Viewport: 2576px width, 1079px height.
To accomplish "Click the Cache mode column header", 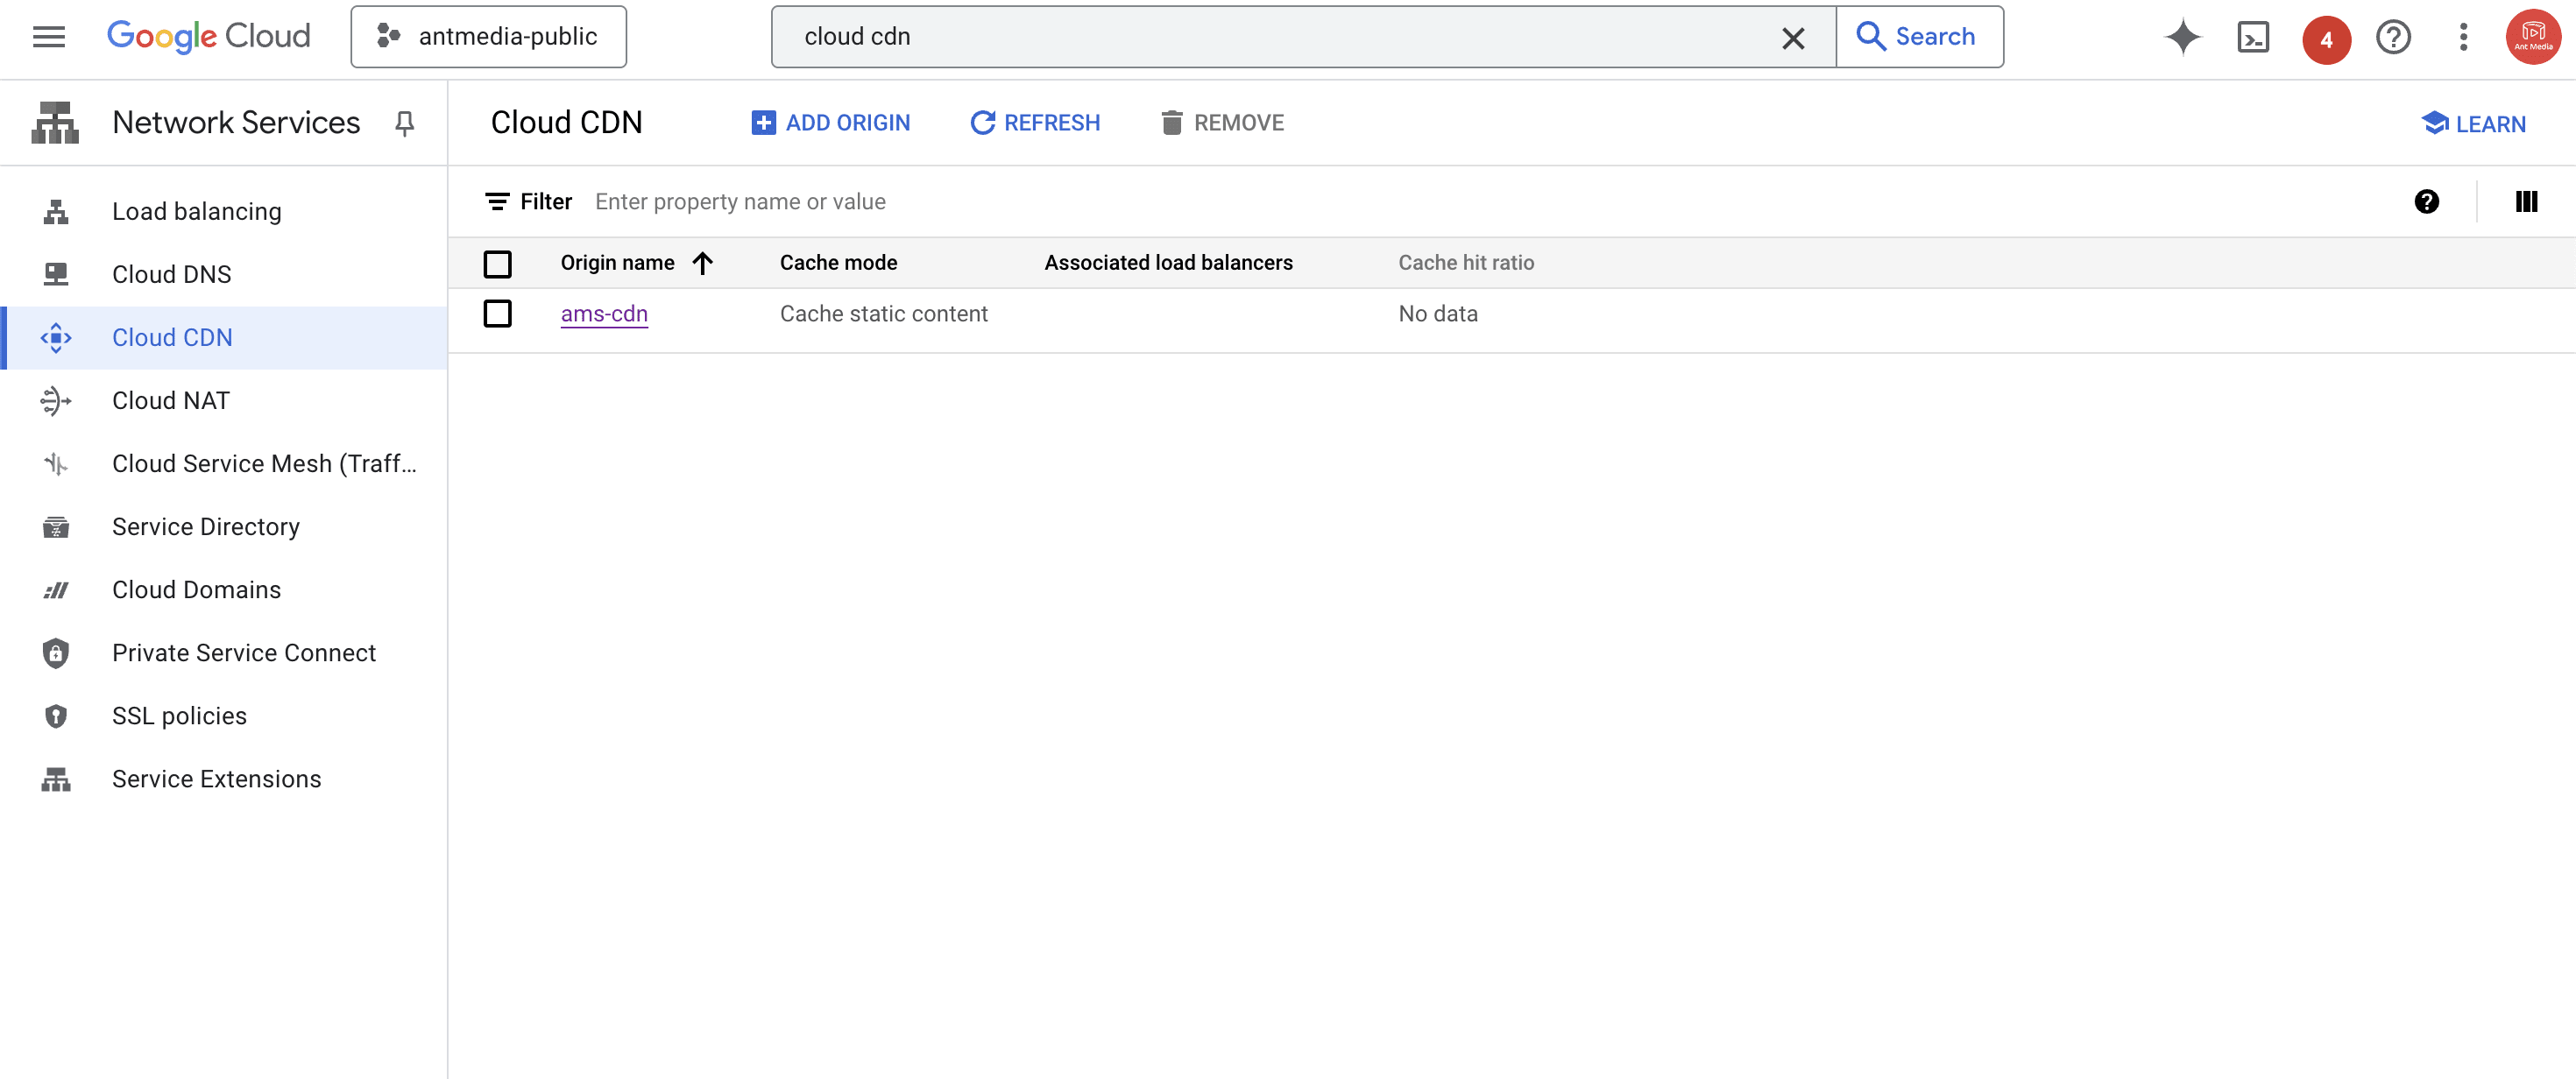I will [x=838, y=263].
